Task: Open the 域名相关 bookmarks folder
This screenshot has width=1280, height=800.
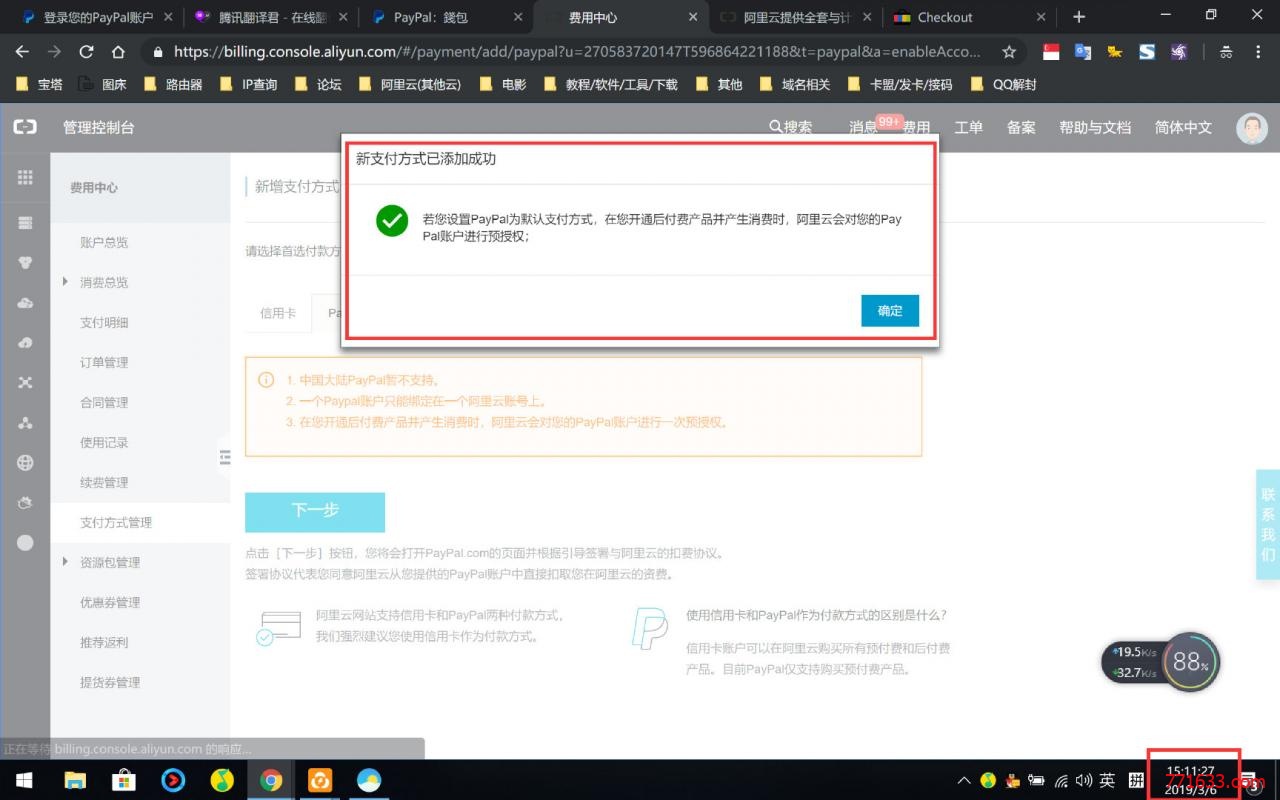Action: point(795,85)
